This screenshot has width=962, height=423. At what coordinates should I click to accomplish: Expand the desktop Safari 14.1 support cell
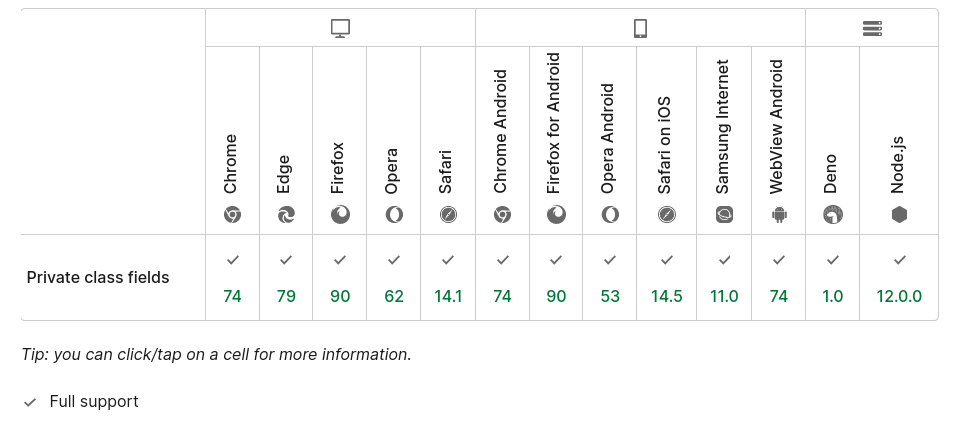tap(448, 278)
